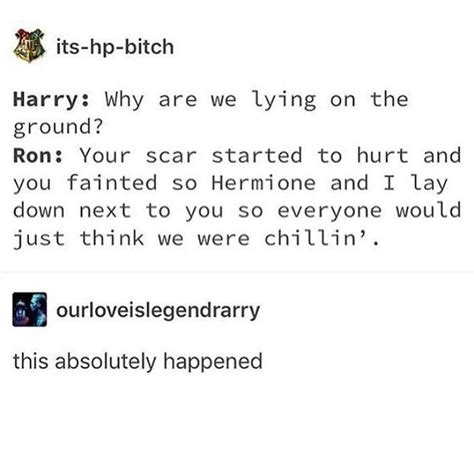Click the word "would" in the post text
The height and width of the screenshot is (449, 474).
[428, 211]
